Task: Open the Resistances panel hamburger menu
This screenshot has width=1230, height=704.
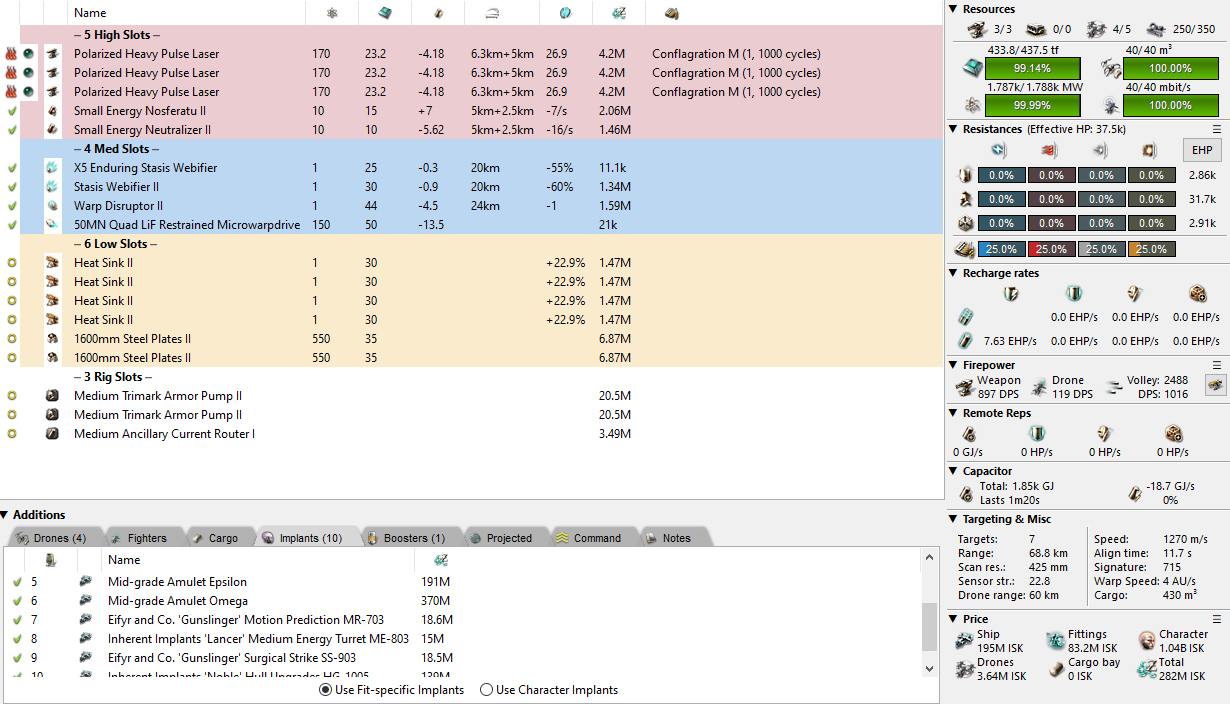Action: pos(1217,129)
